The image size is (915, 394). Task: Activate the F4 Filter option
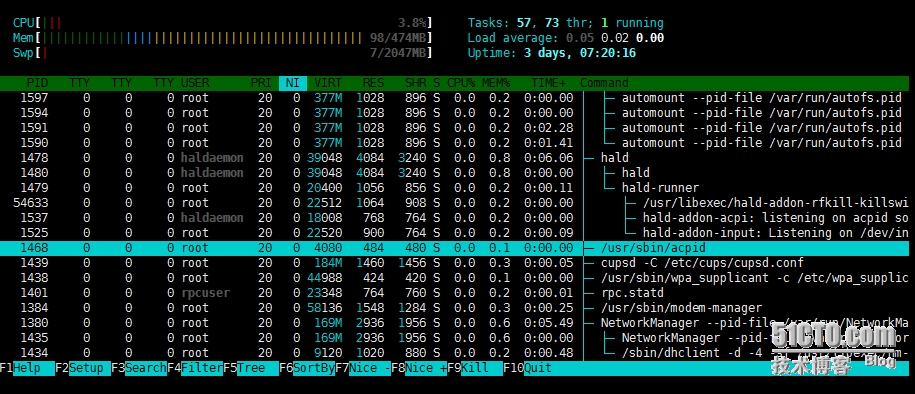[x=195, y=368]
